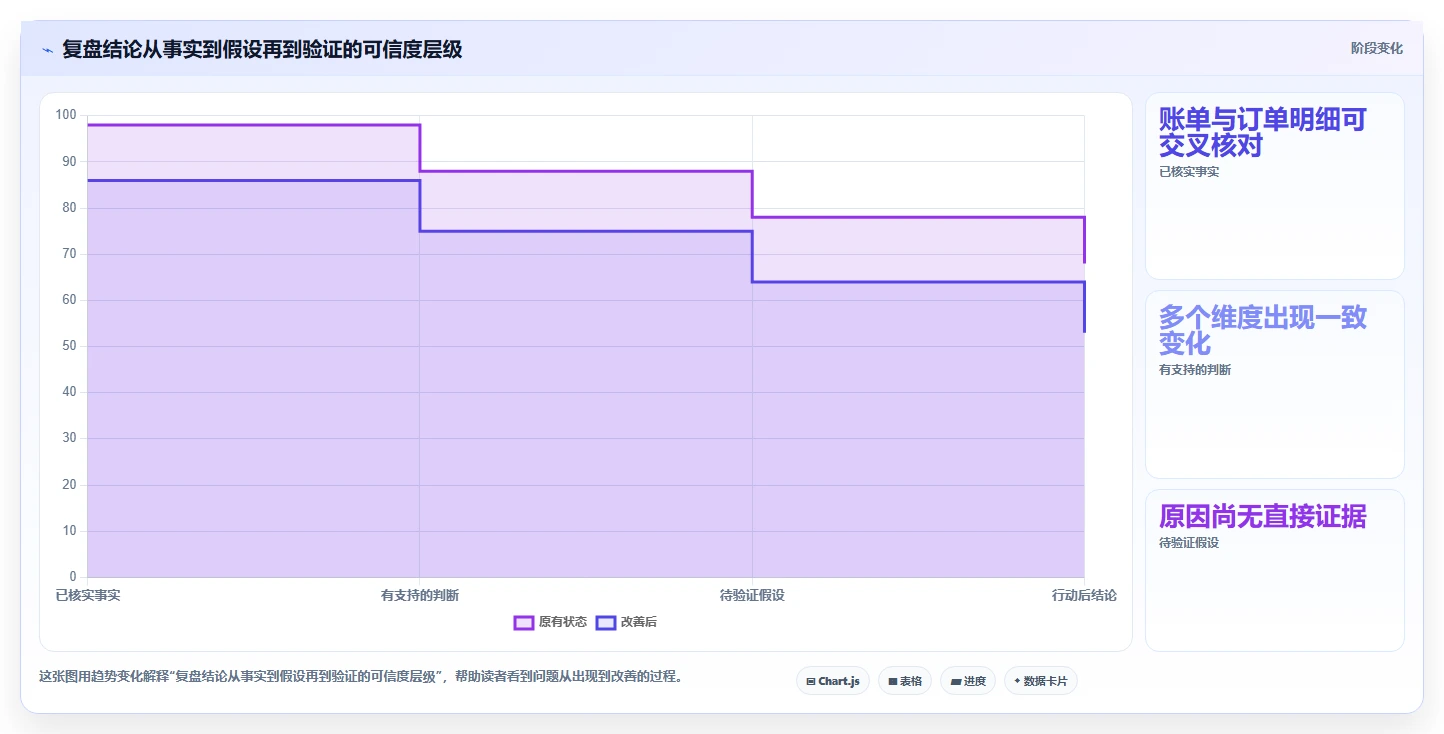Click the trend icon beside the title
The height and width of the screenshot is (734, 1444).
coord(47,49)
